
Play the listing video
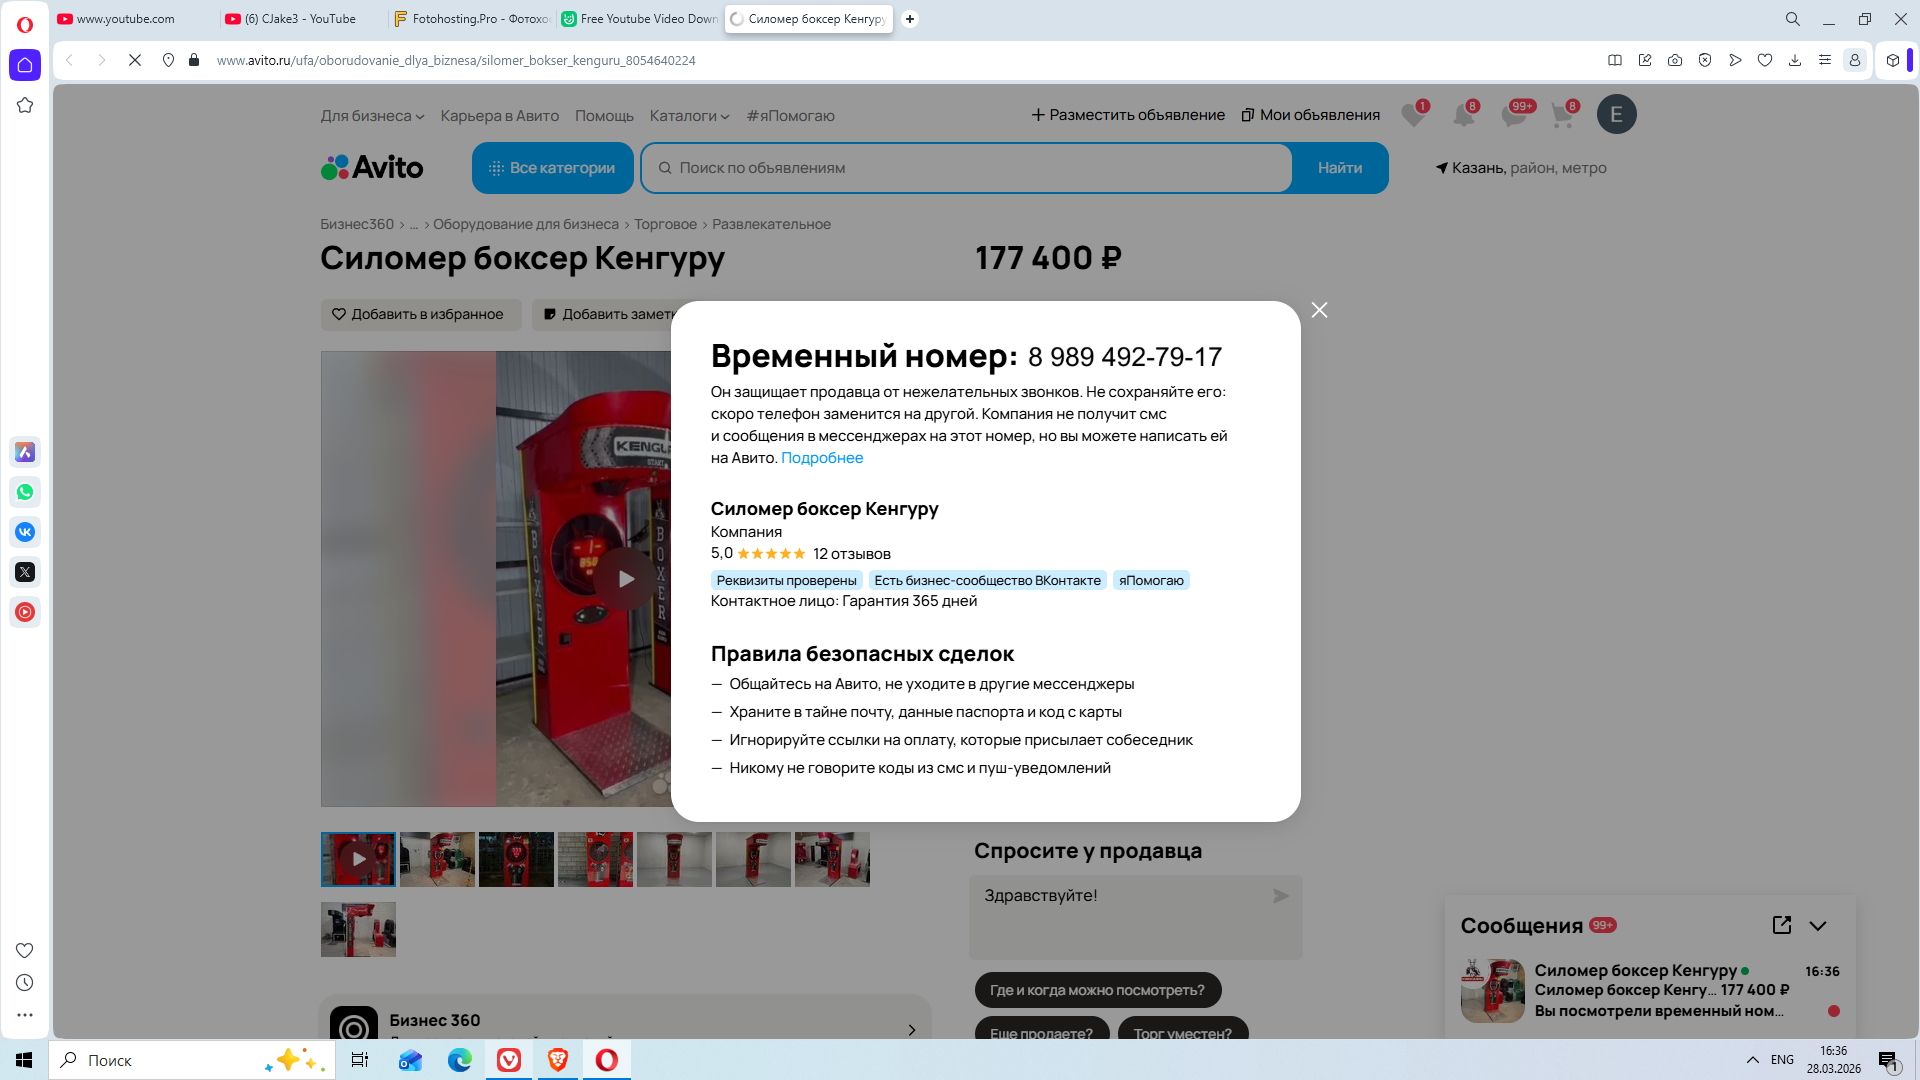[626, 578]
